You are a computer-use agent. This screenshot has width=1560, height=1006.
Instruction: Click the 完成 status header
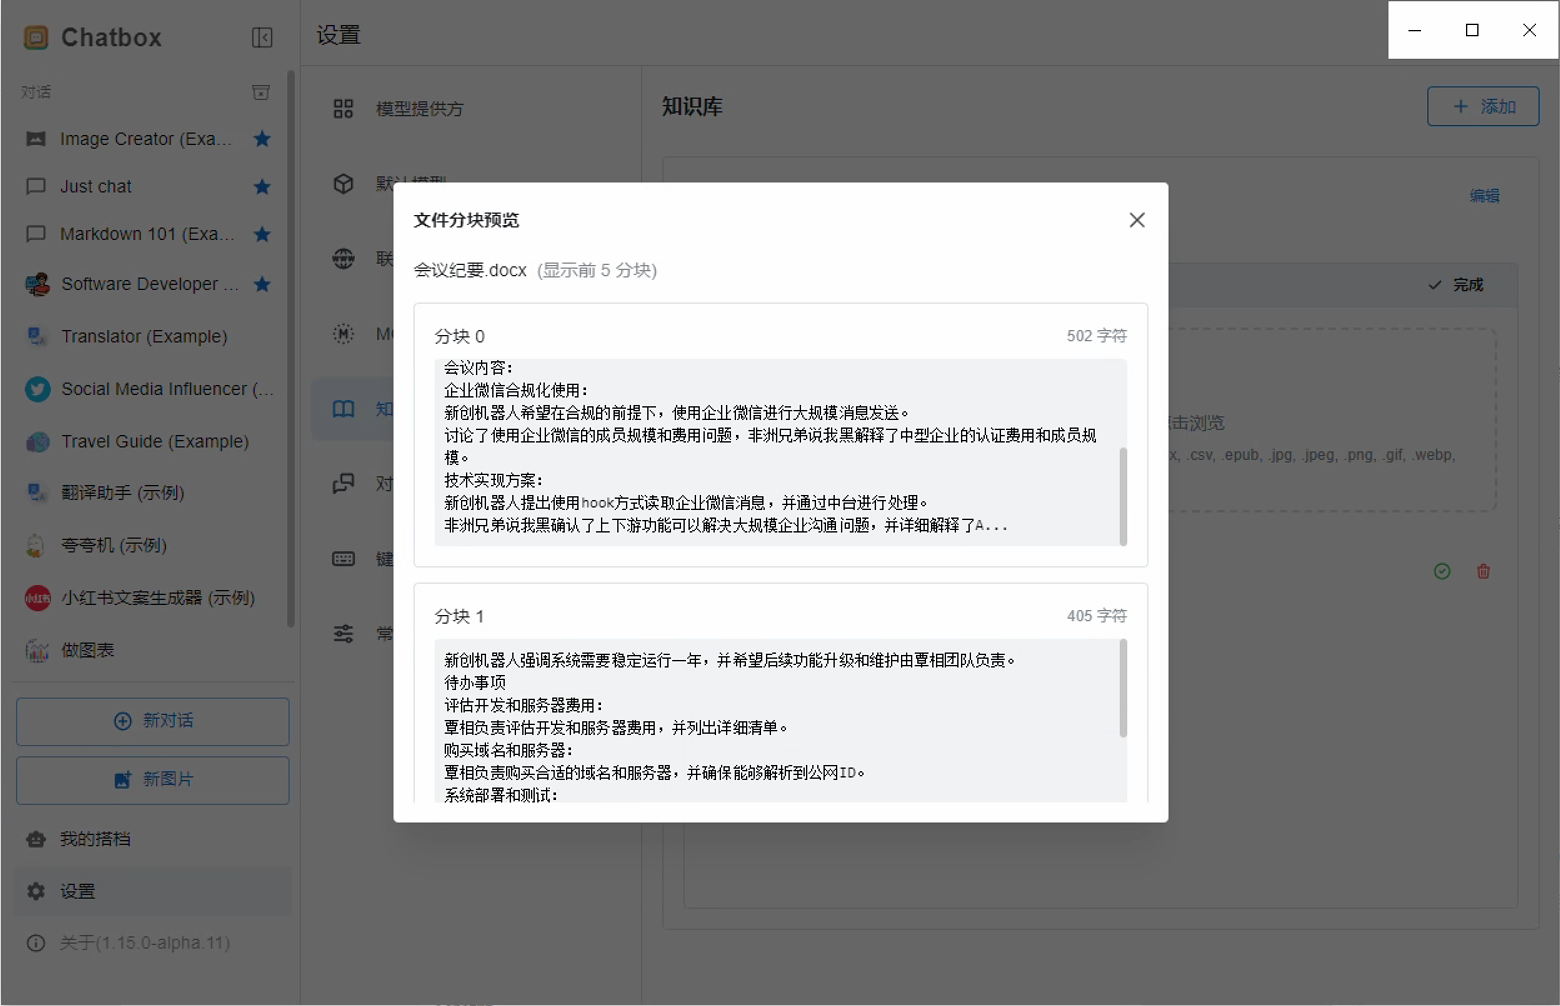coord(1456,285)
